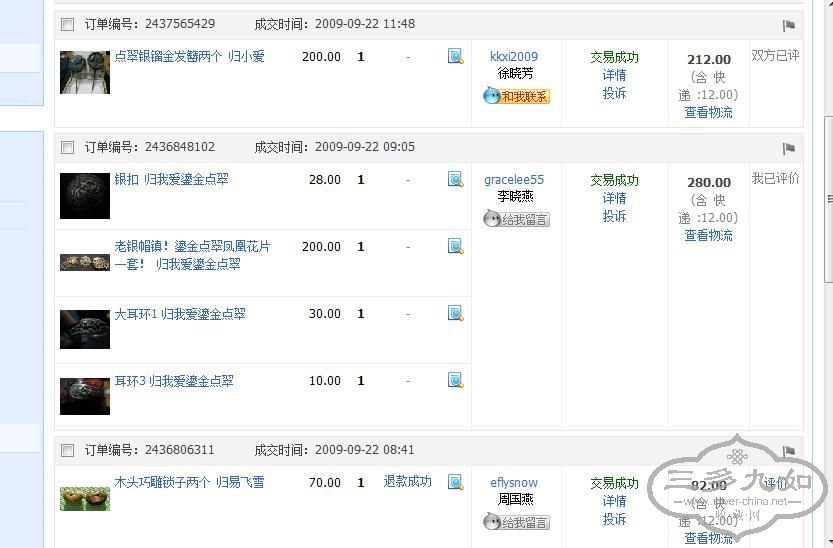The image size is (833, 548).
Task: Open buyer profile kkxi2009
Action: [x=514, y=57]
